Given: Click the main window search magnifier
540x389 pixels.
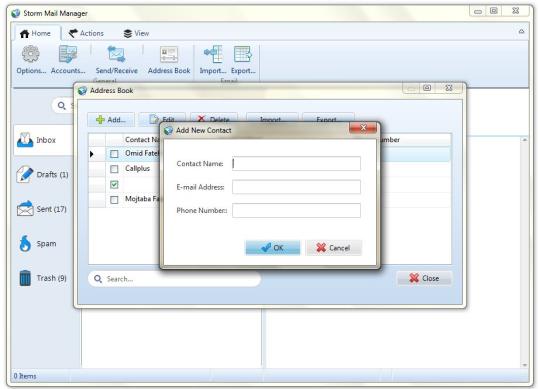Looking at the screenshot, I should click(62, 105).
